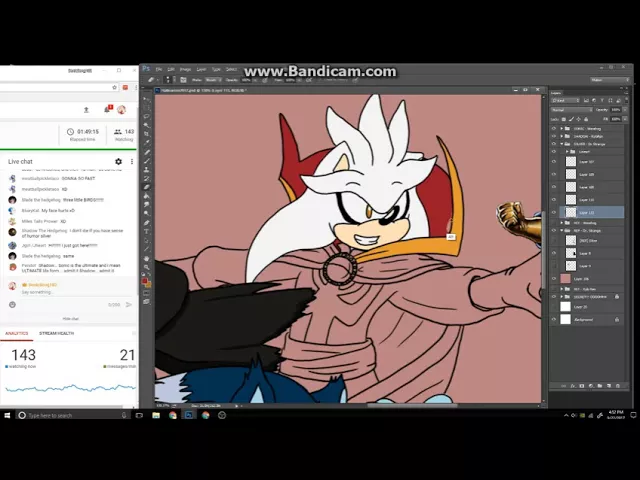Toggle Quick Mask mode icon
Viewport: 640px width, 480px height.
click(x=147, y=293)
